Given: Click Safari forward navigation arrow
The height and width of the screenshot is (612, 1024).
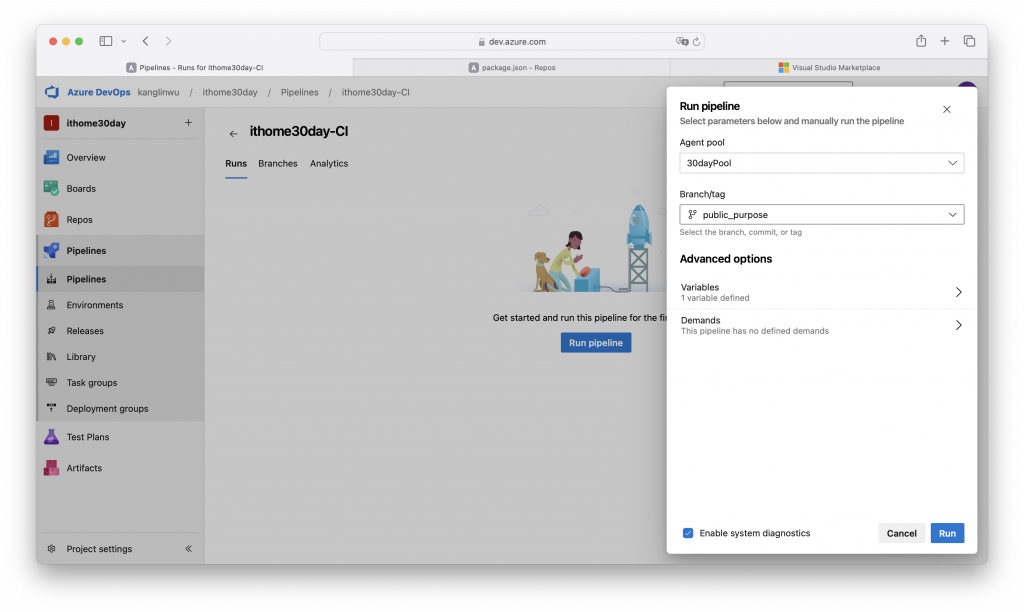Looking at the screenshot, I should tap(168, 41).
